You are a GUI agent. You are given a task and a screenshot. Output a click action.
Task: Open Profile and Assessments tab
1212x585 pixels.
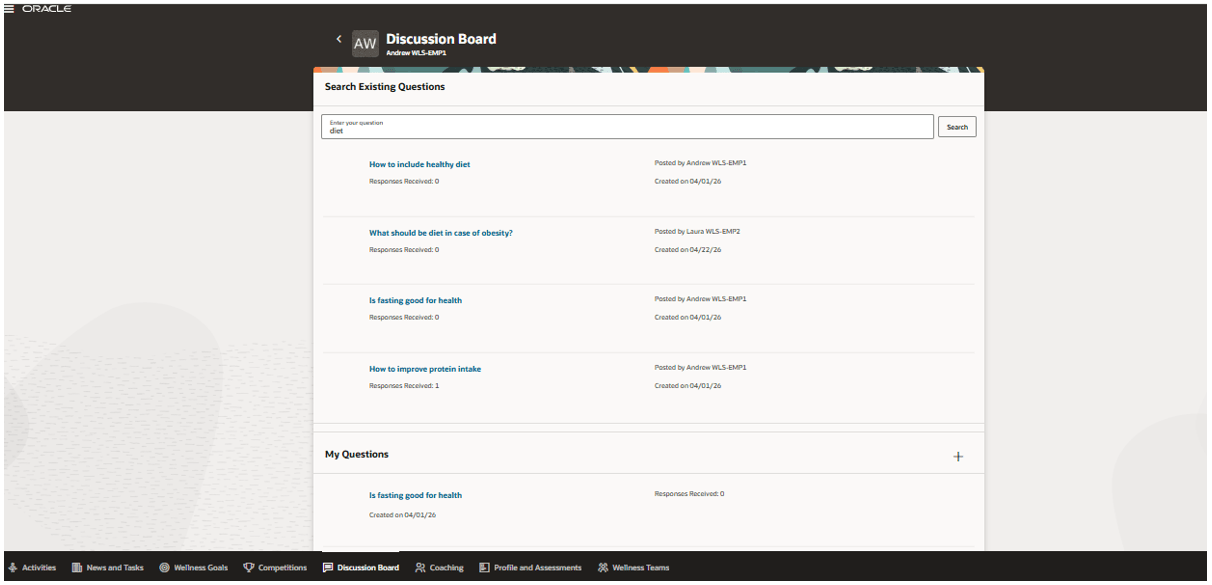[531, 567]
